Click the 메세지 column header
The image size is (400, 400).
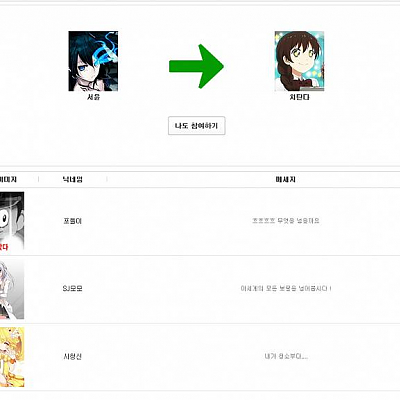(286, 179)
